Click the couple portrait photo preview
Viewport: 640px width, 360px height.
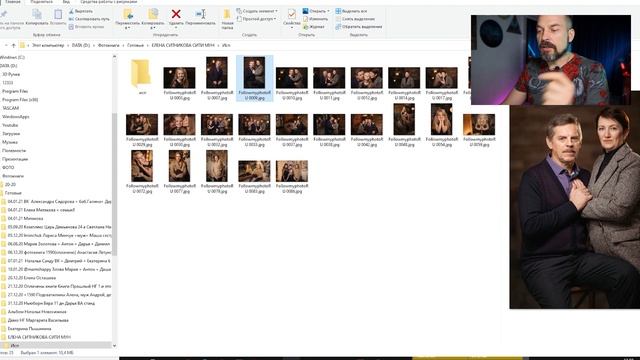pos(575,206)
